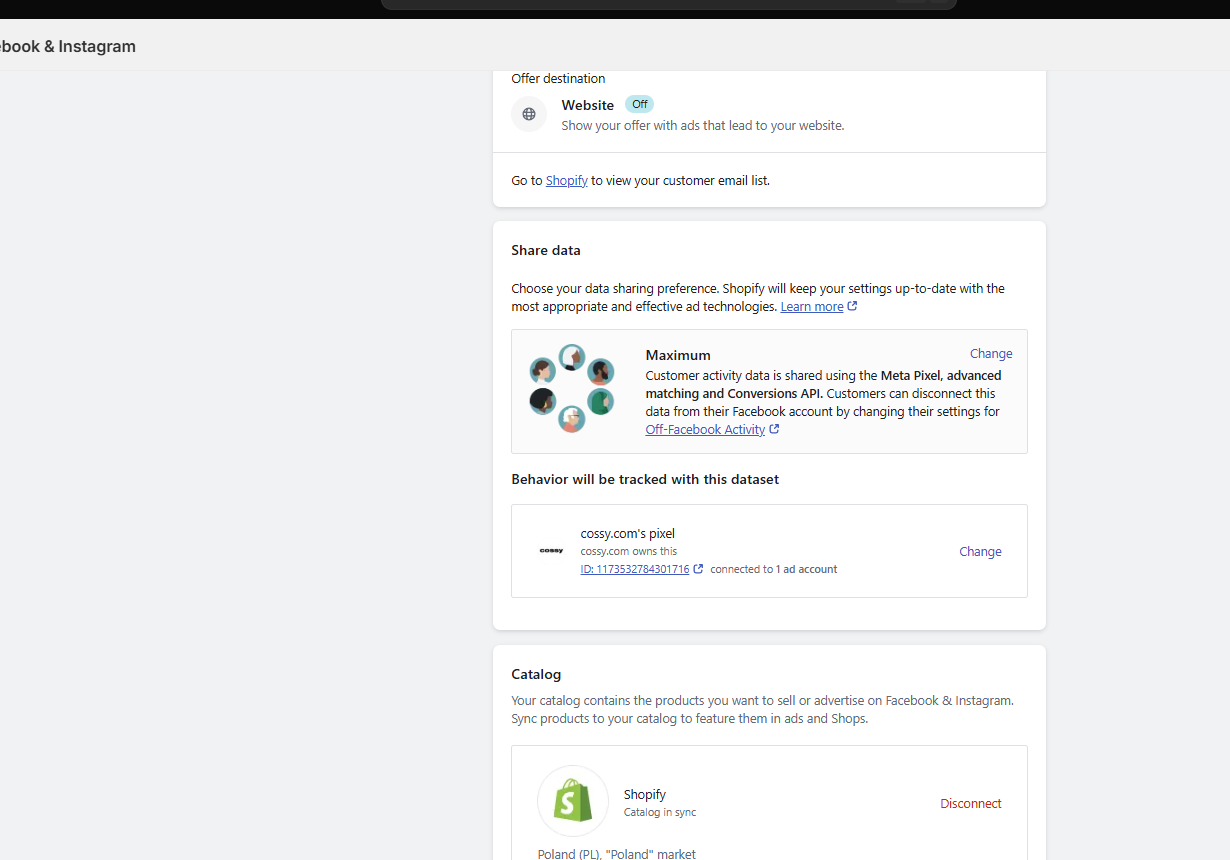
Task: Click the Share data section heading
Action: pyautogui.click(x=546, y=251)
